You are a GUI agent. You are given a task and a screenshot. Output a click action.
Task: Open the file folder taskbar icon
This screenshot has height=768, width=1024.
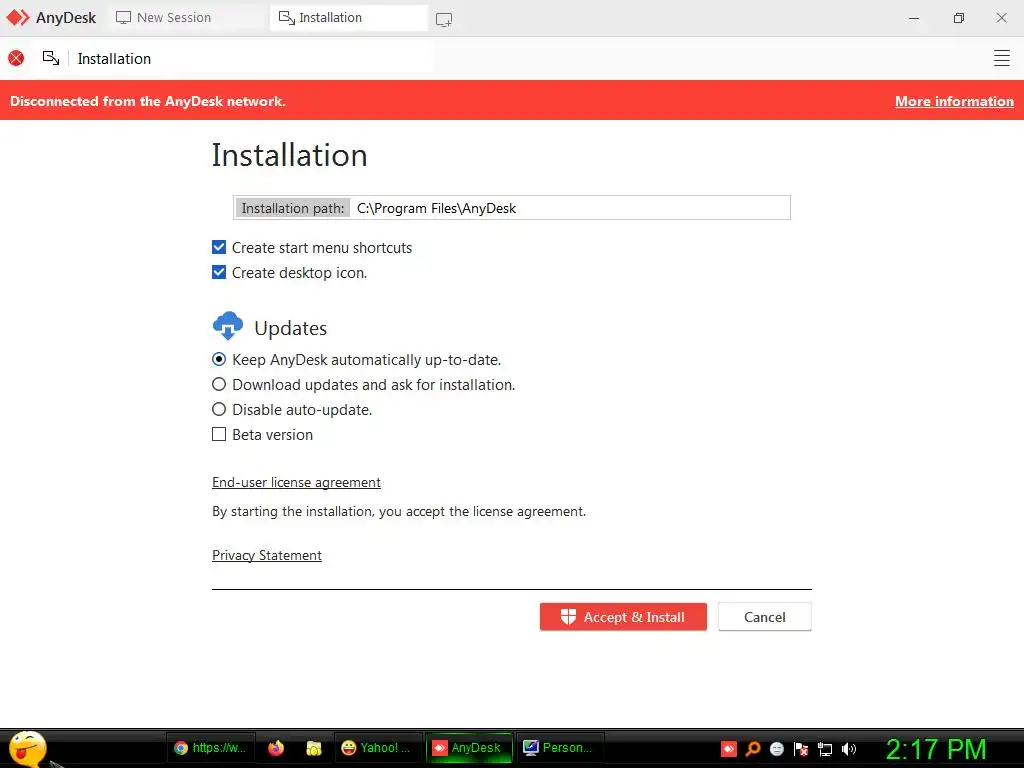(314, 748)
